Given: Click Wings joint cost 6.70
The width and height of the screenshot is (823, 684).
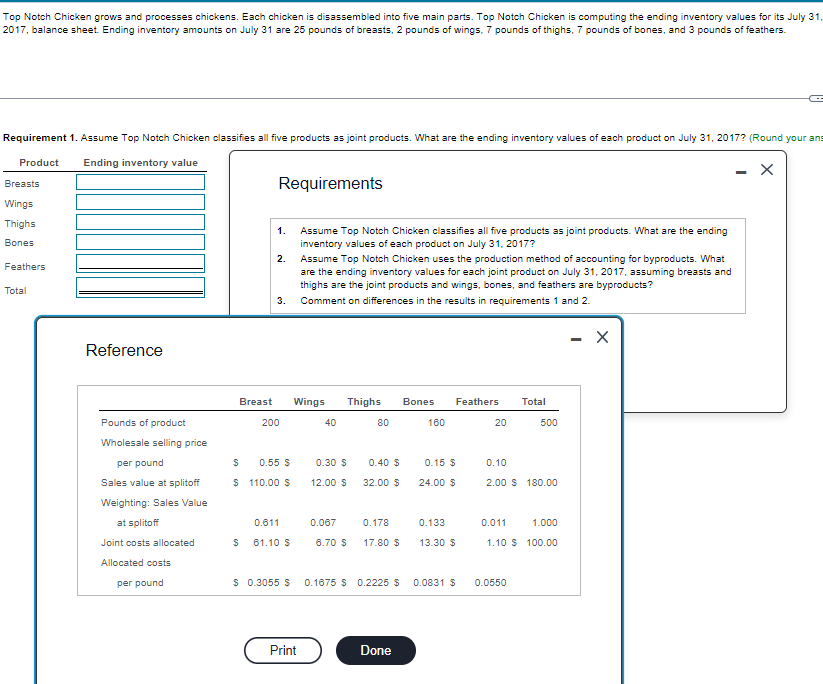Looking at the screenshot, I should point(325,542).
